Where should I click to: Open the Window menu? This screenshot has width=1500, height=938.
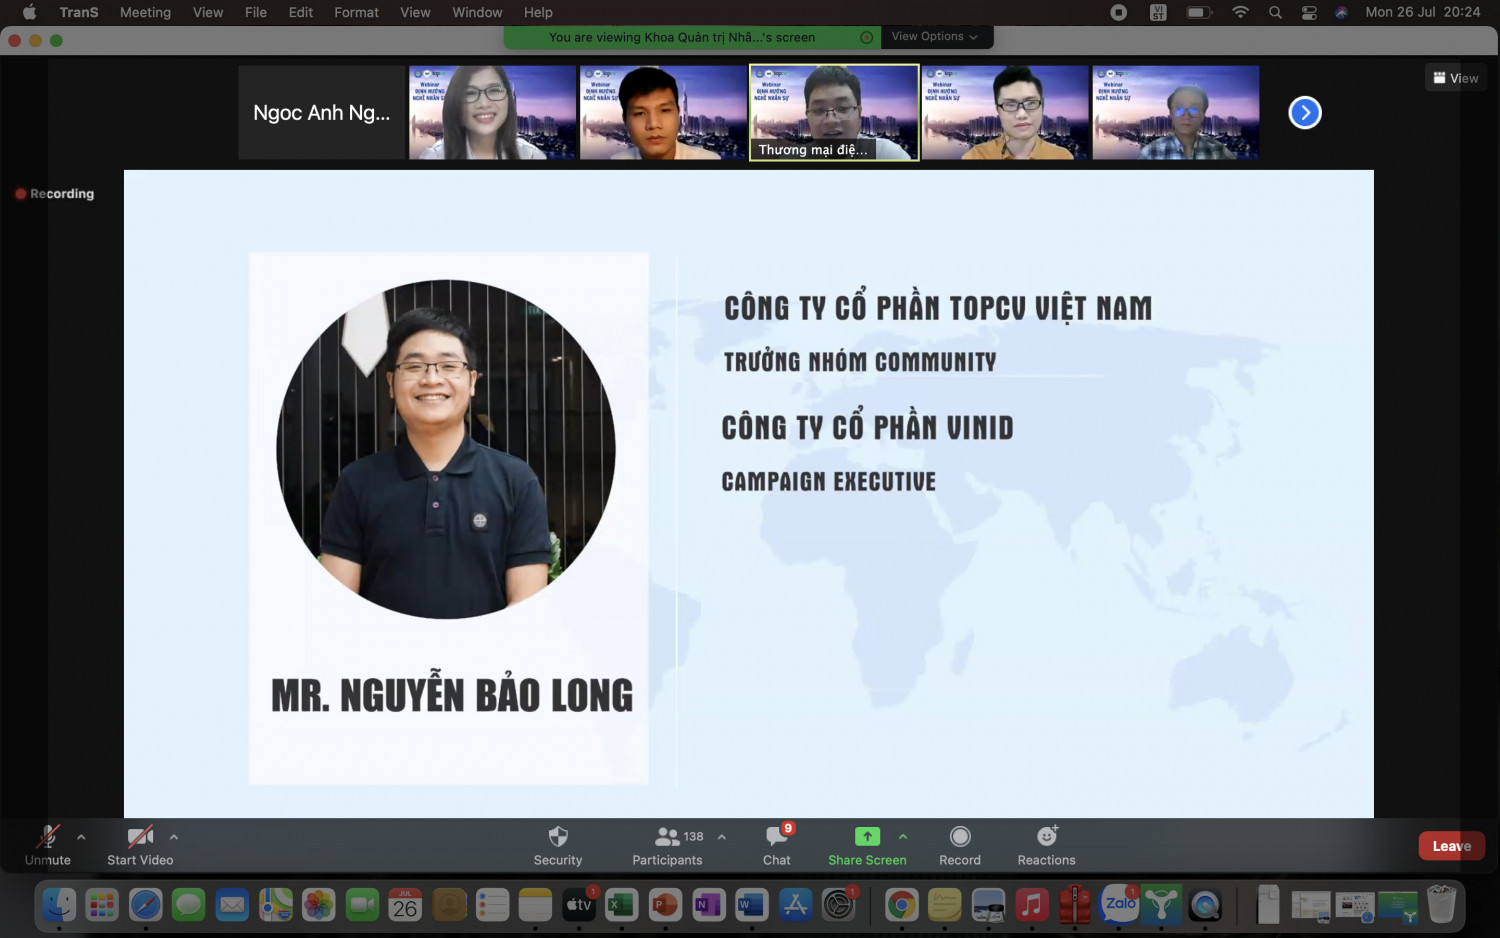coord(477,12)
